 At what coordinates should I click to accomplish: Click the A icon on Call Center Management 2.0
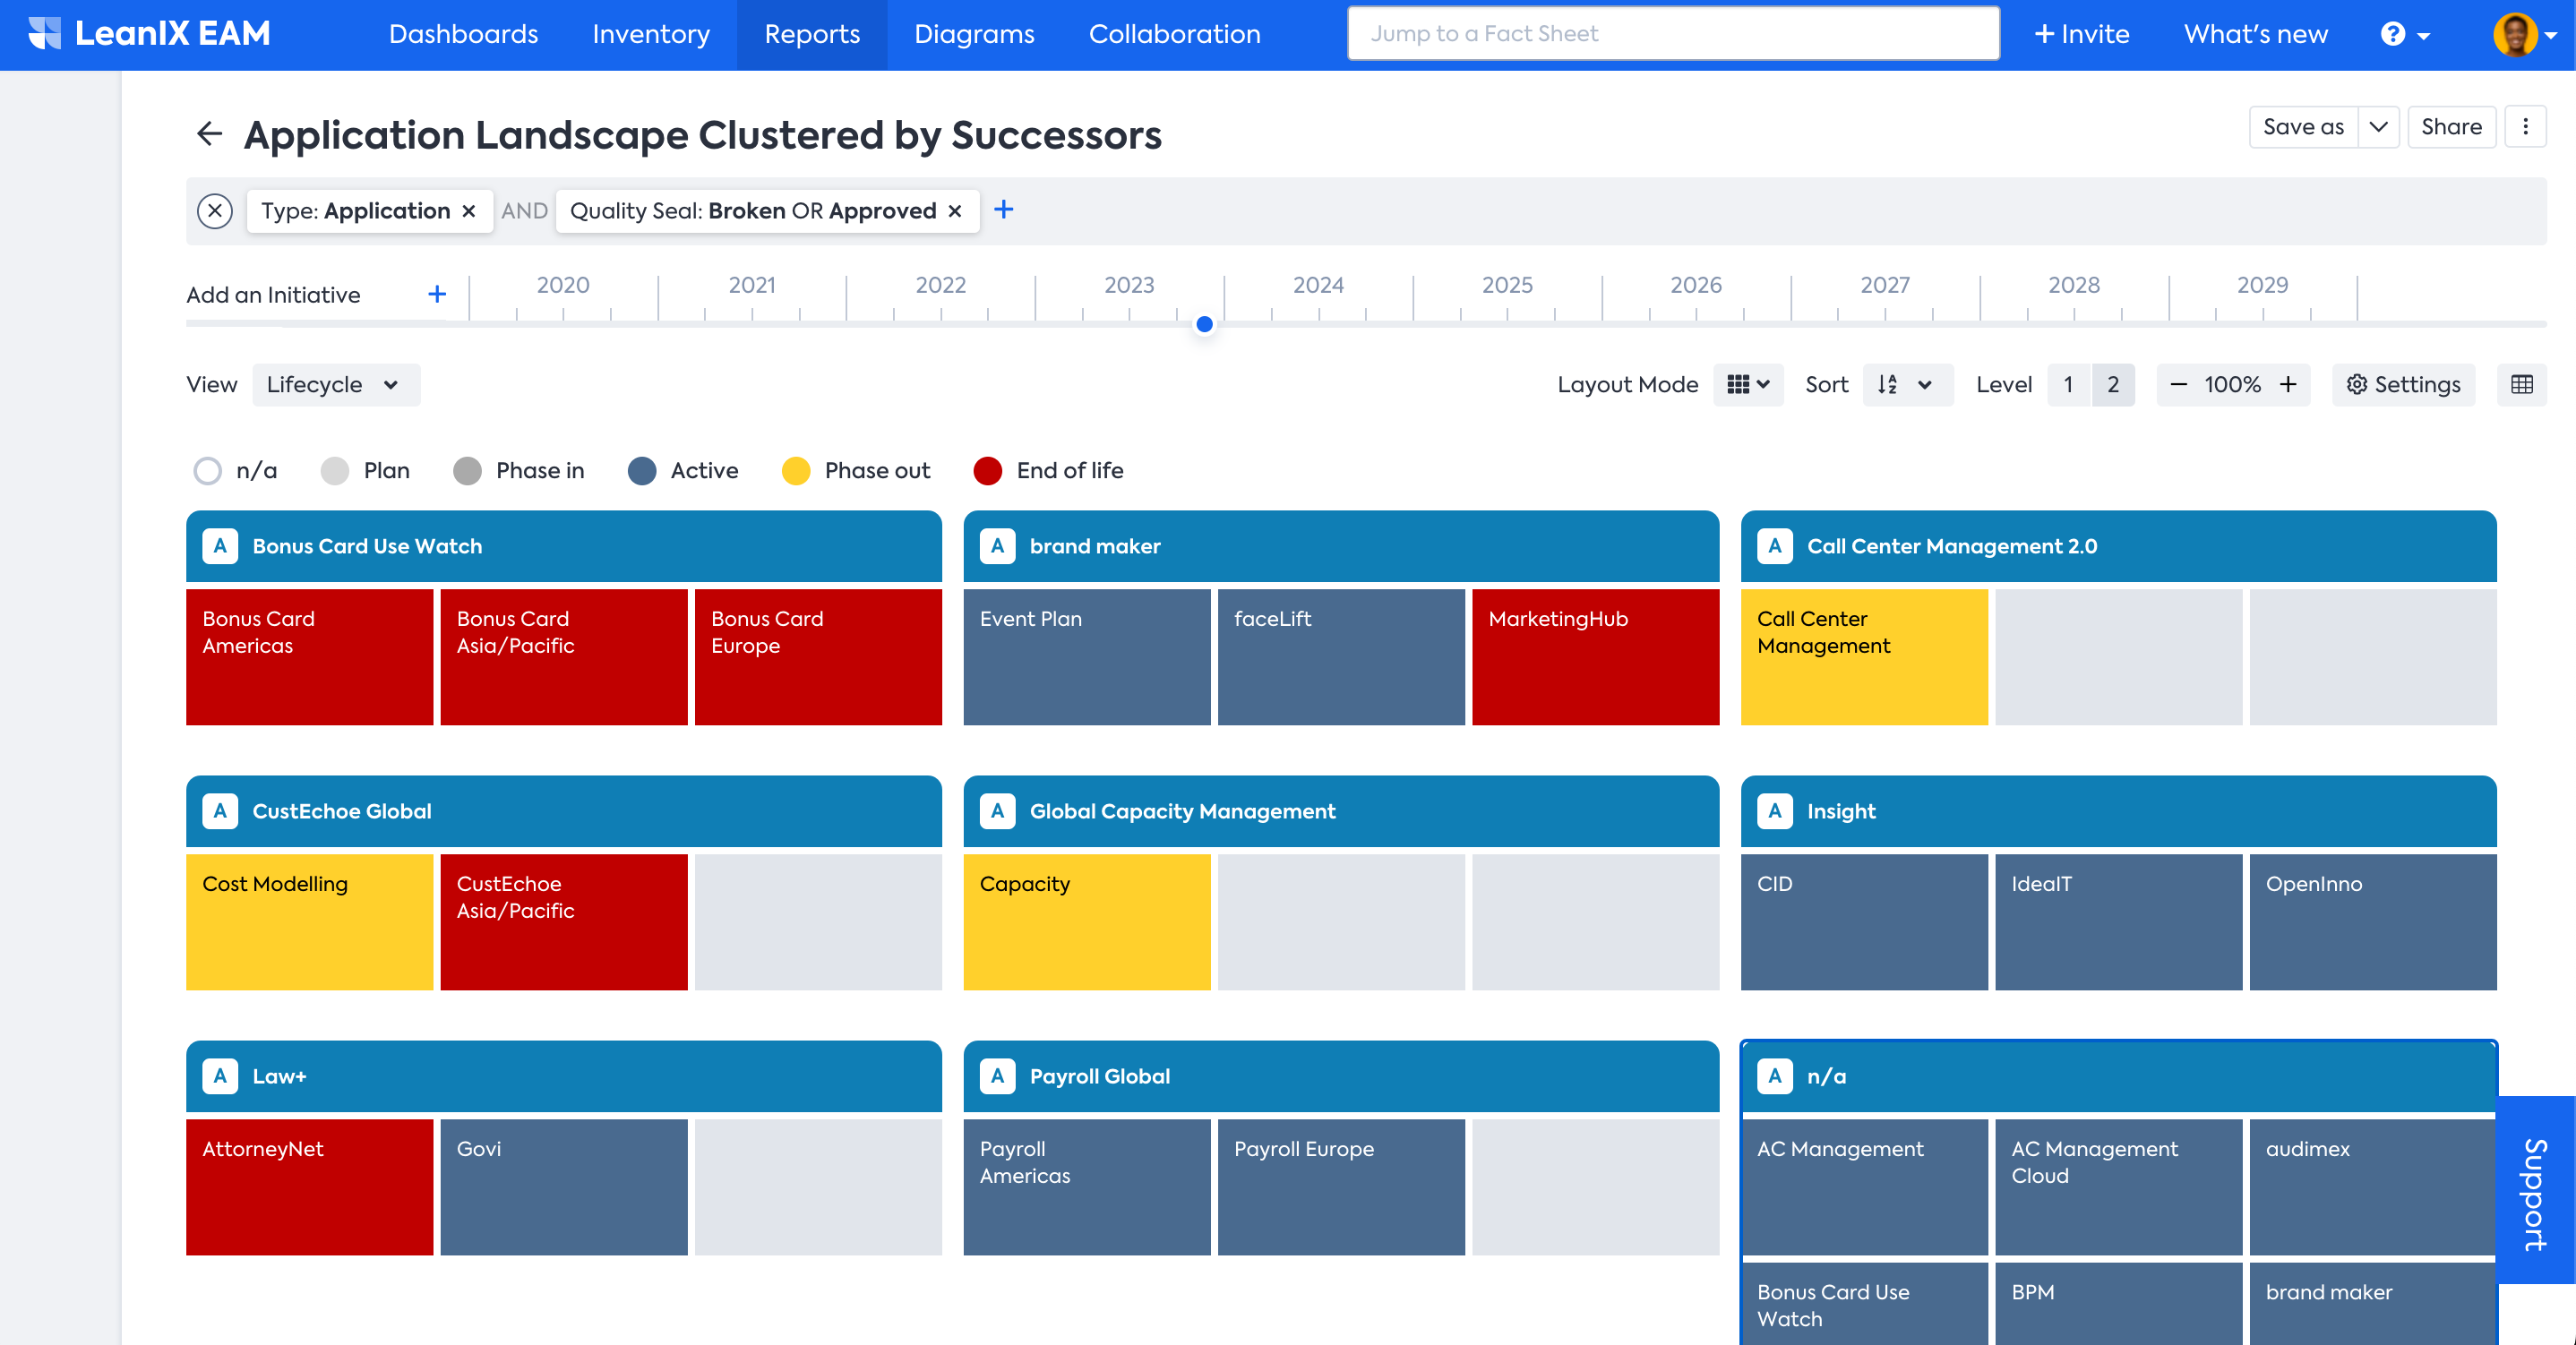(1775, 546)
